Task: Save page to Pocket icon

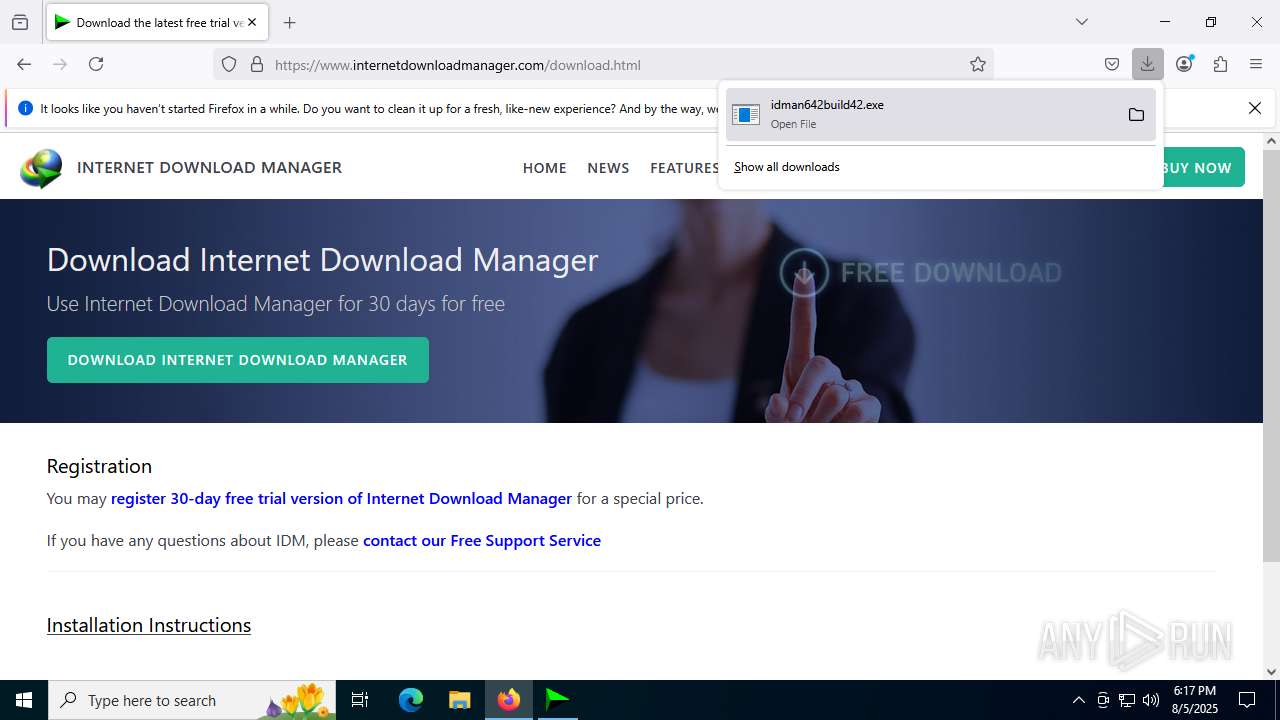Action: (1112, 64)
